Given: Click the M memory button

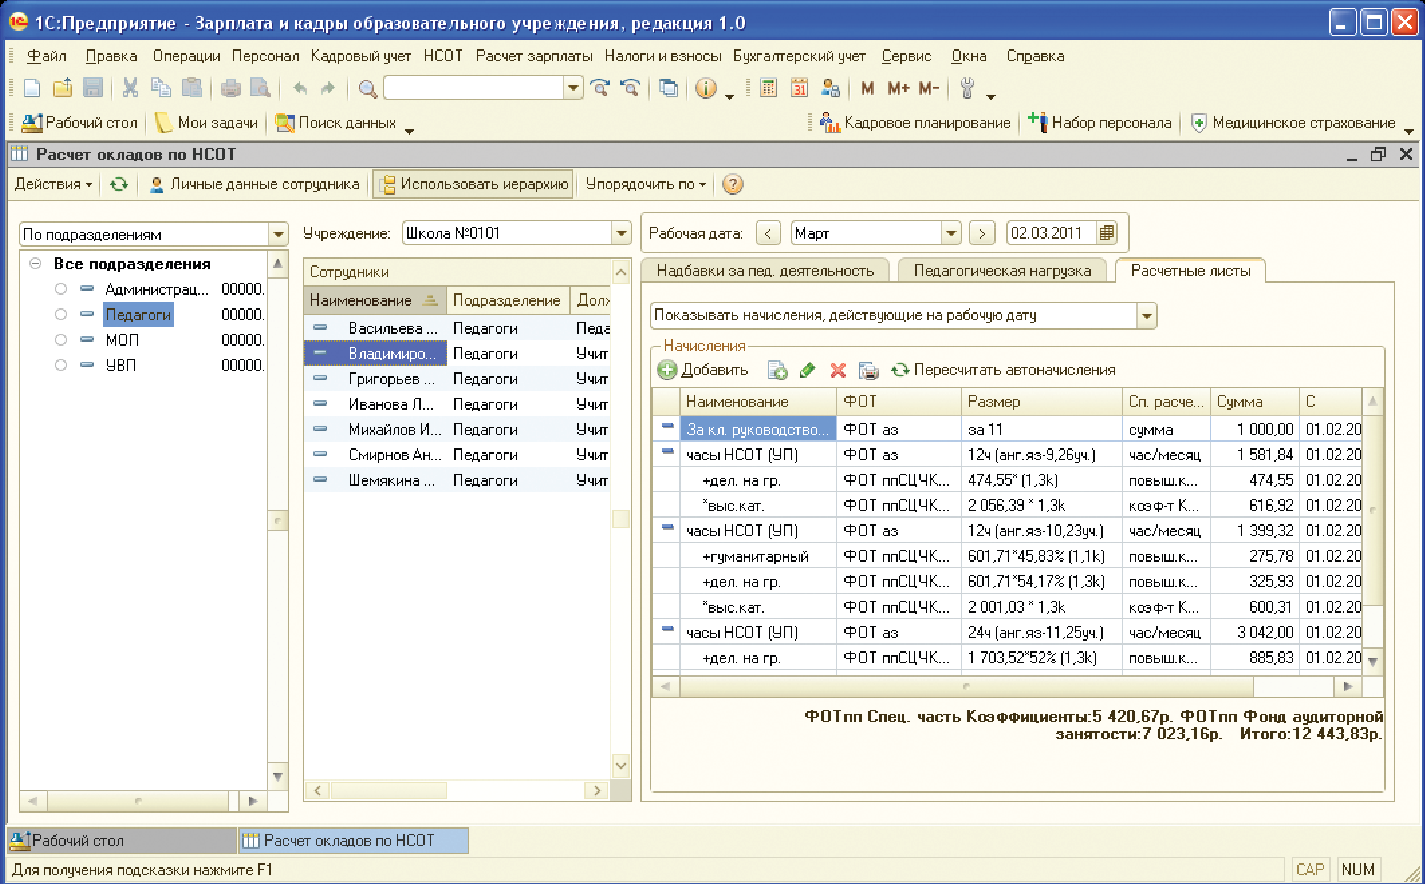Looking at the screenshot, I should coord(867,89).
